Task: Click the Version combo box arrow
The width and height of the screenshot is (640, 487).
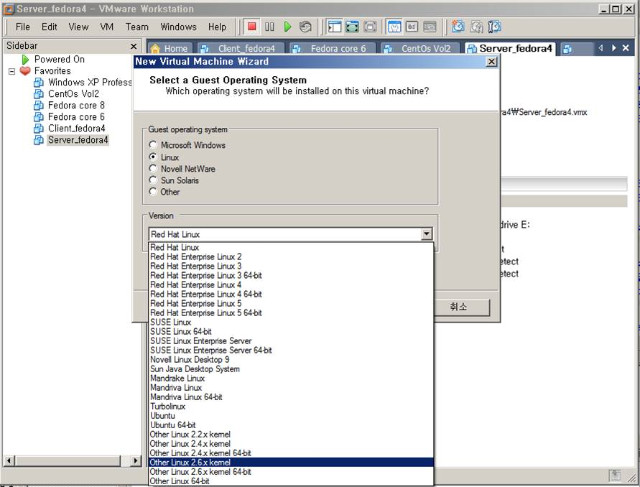Action: coord(427,234)
